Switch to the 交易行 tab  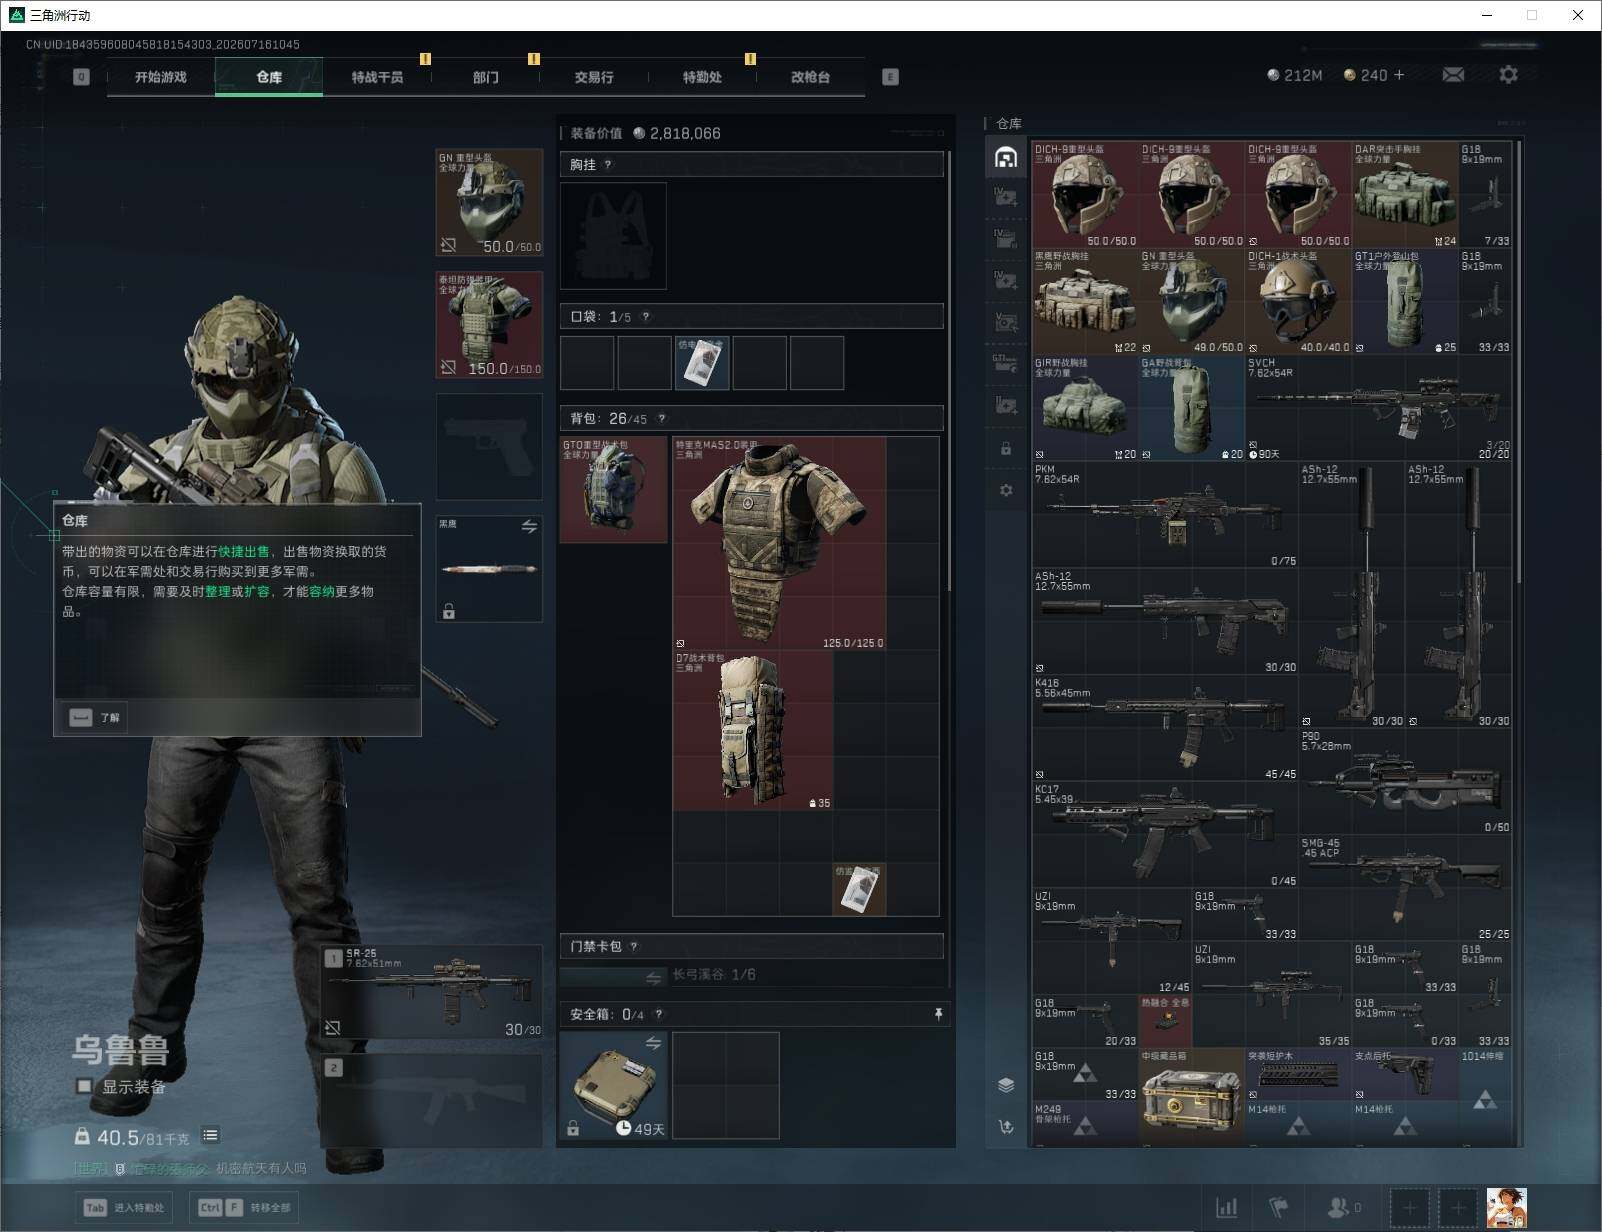coord(594,77)
